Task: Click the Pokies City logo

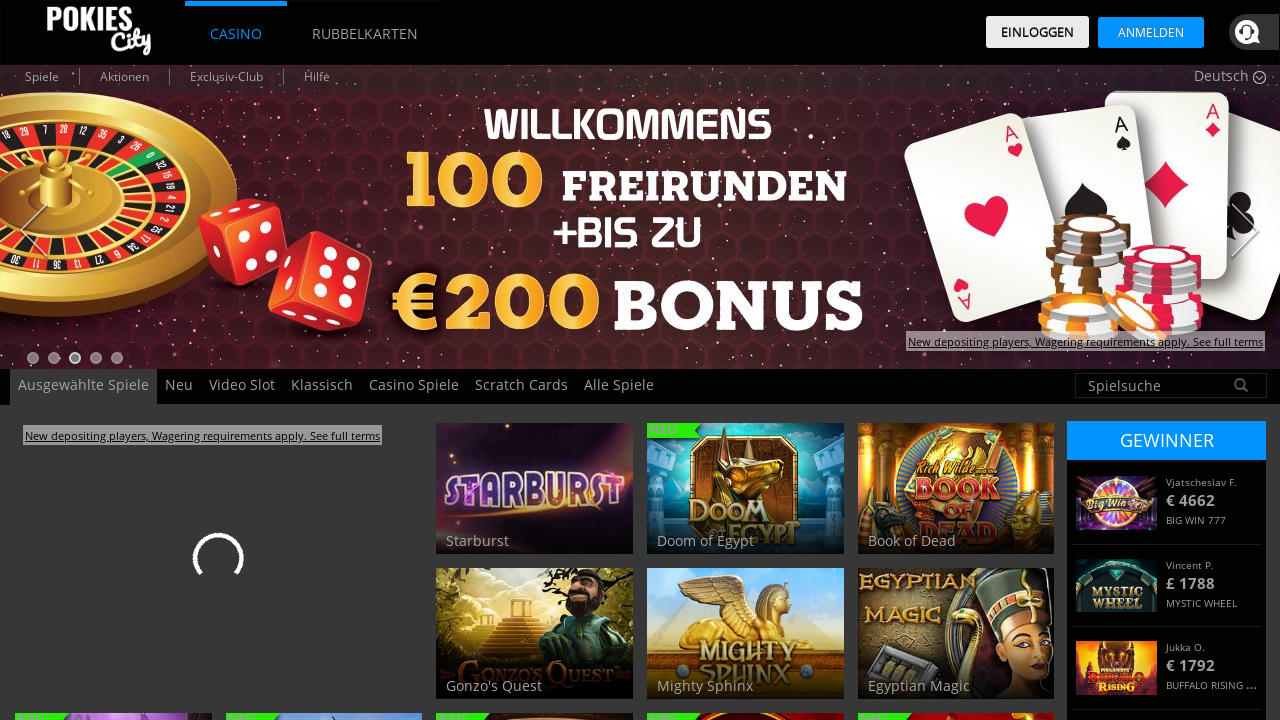Action: [x=99, y=30]
